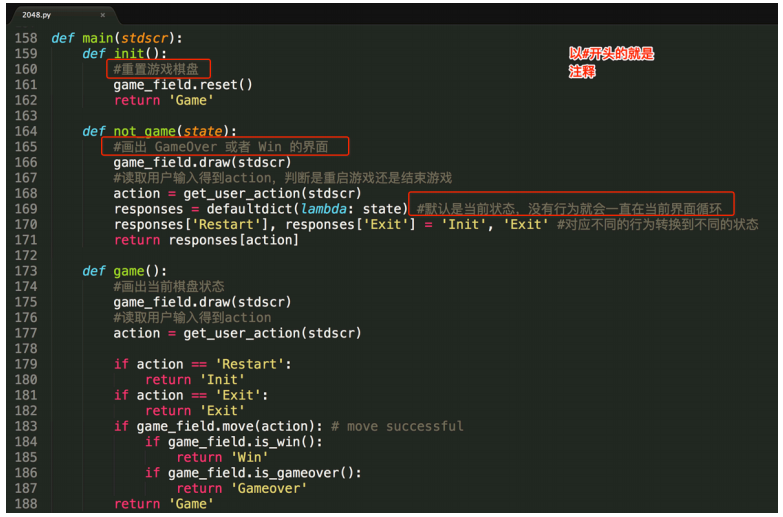Screen dimensions: 783x517
Task: Click comment '#对应不同的行为转换到不同的状态'
Action: click(x=658, y=225)
